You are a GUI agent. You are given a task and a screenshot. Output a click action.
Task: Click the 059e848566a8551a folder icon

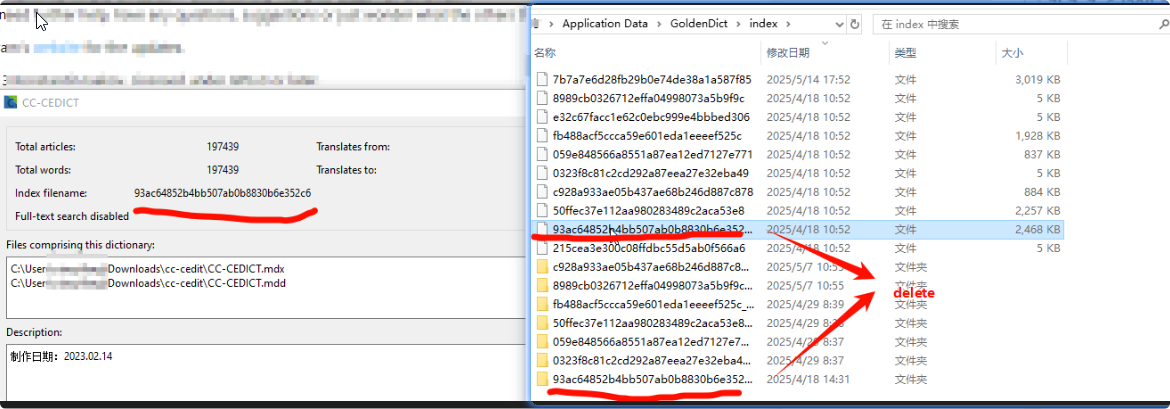542,342
